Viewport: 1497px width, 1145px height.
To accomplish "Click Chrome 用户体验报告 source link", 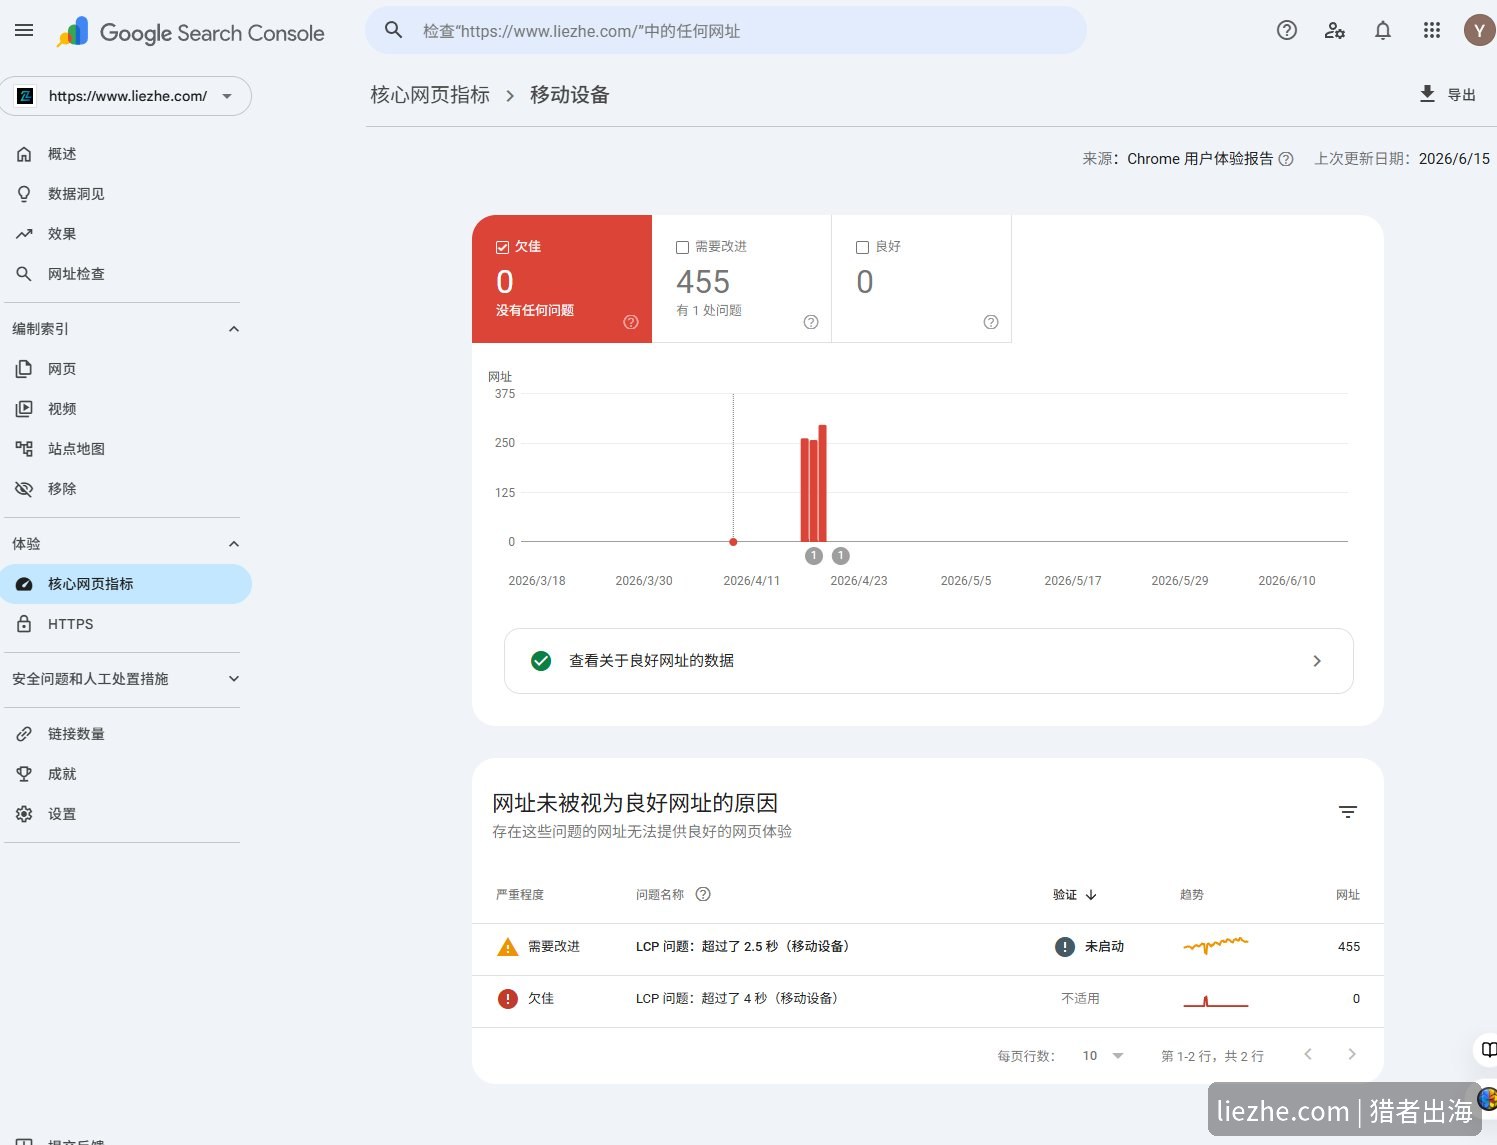I will pos(1200,159).
